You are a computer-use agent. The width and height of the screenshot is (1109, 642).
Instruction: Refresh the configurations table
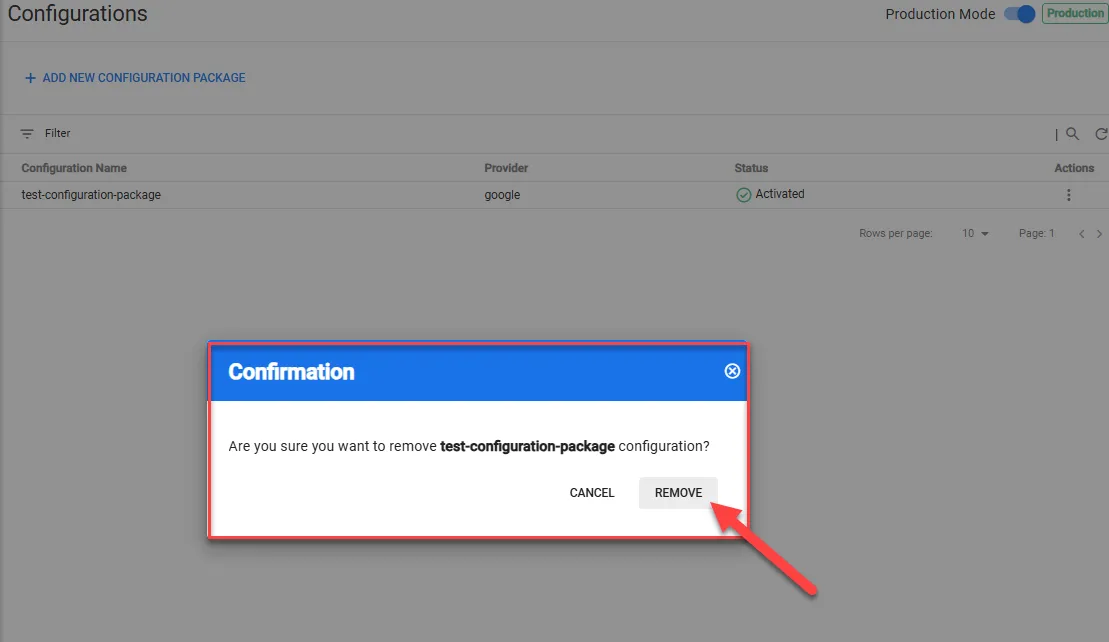(x=1101, y=134)
